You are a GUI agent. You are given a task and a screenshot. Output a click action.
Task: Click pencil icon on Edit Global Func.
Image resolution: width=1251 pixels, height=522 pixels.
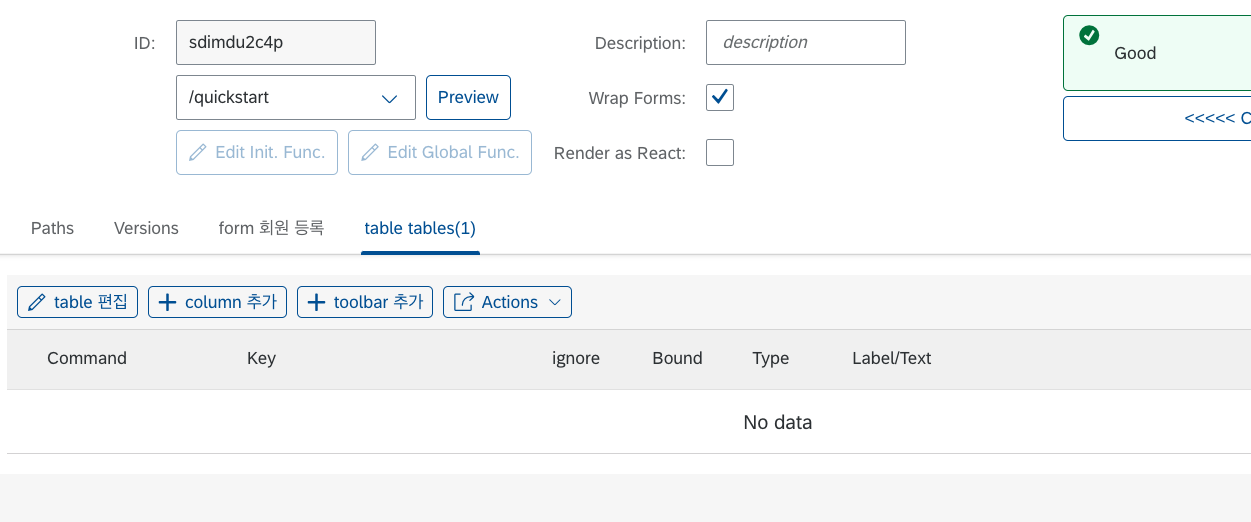[x=370, y=152]
